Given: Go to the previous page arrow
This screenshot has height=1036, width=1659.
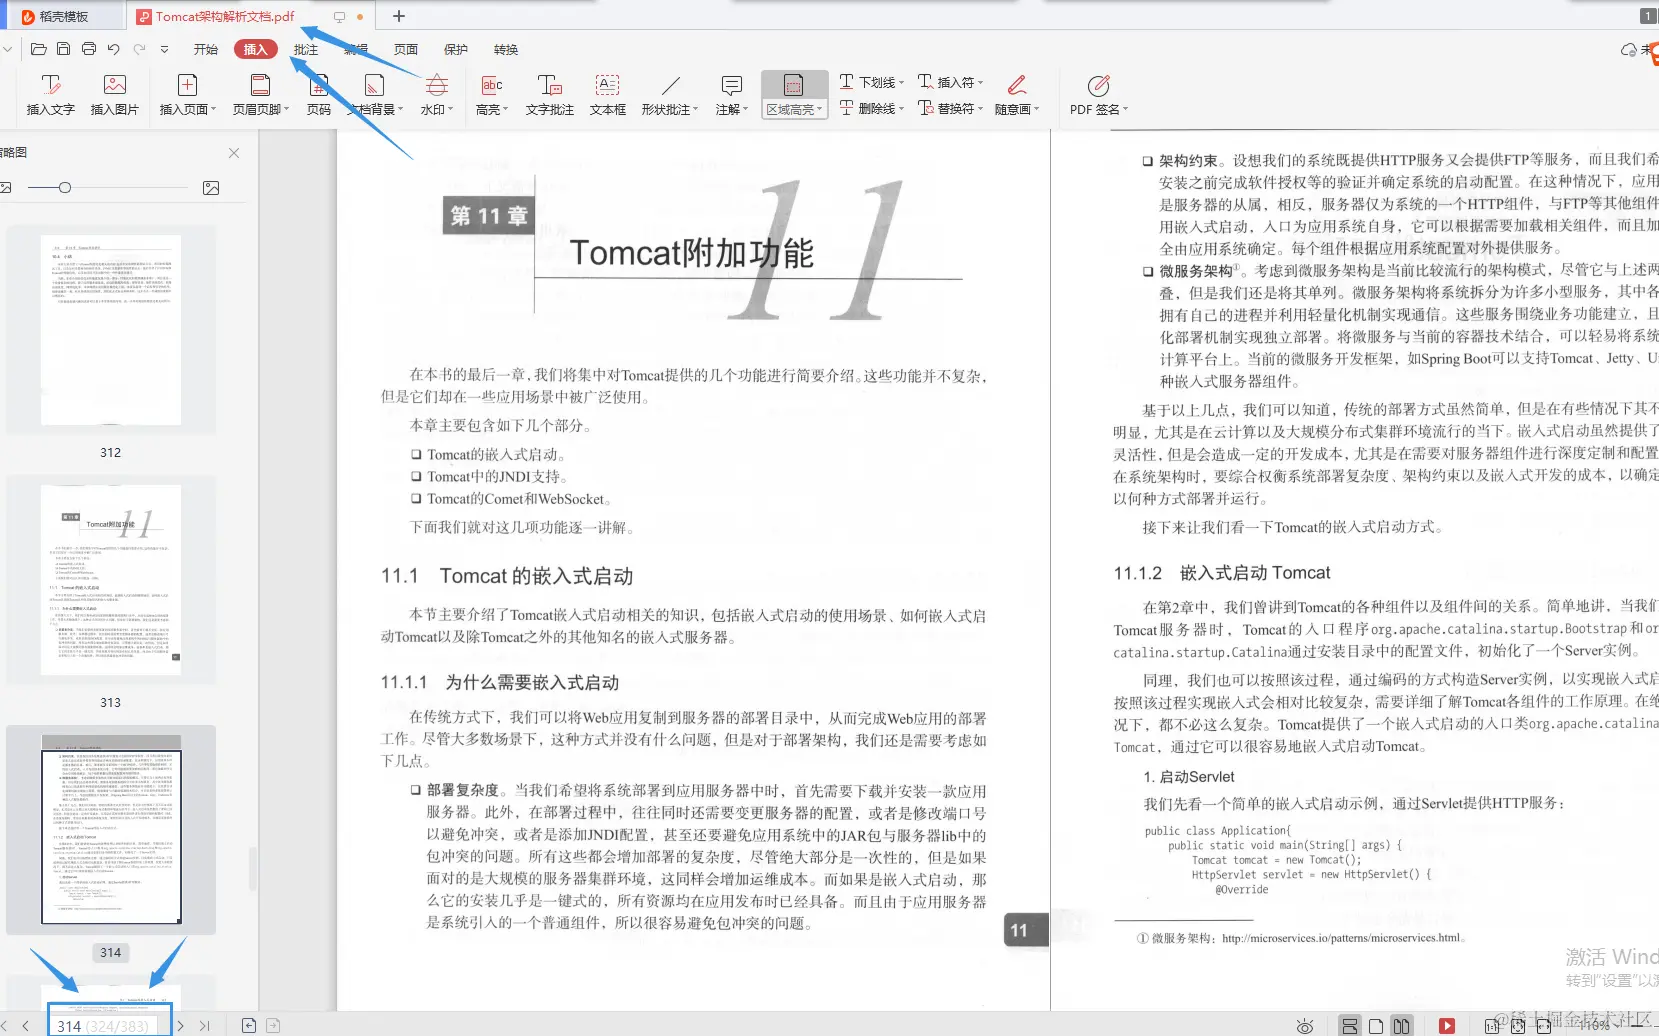Looking at the screenshot, I should pos(25,1026).
